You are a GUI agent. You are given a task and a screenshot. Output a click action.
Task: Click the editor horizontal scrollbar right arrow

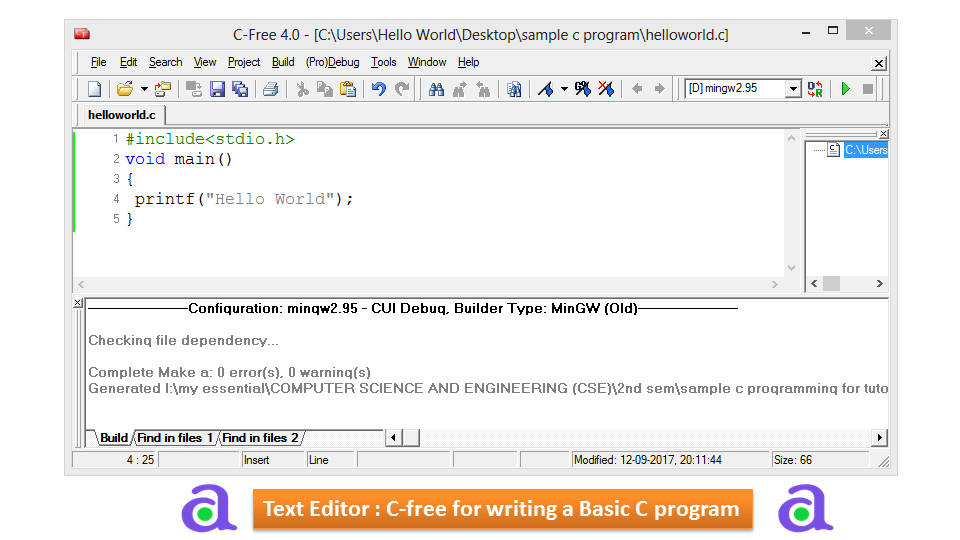click(x=774, y=284)
